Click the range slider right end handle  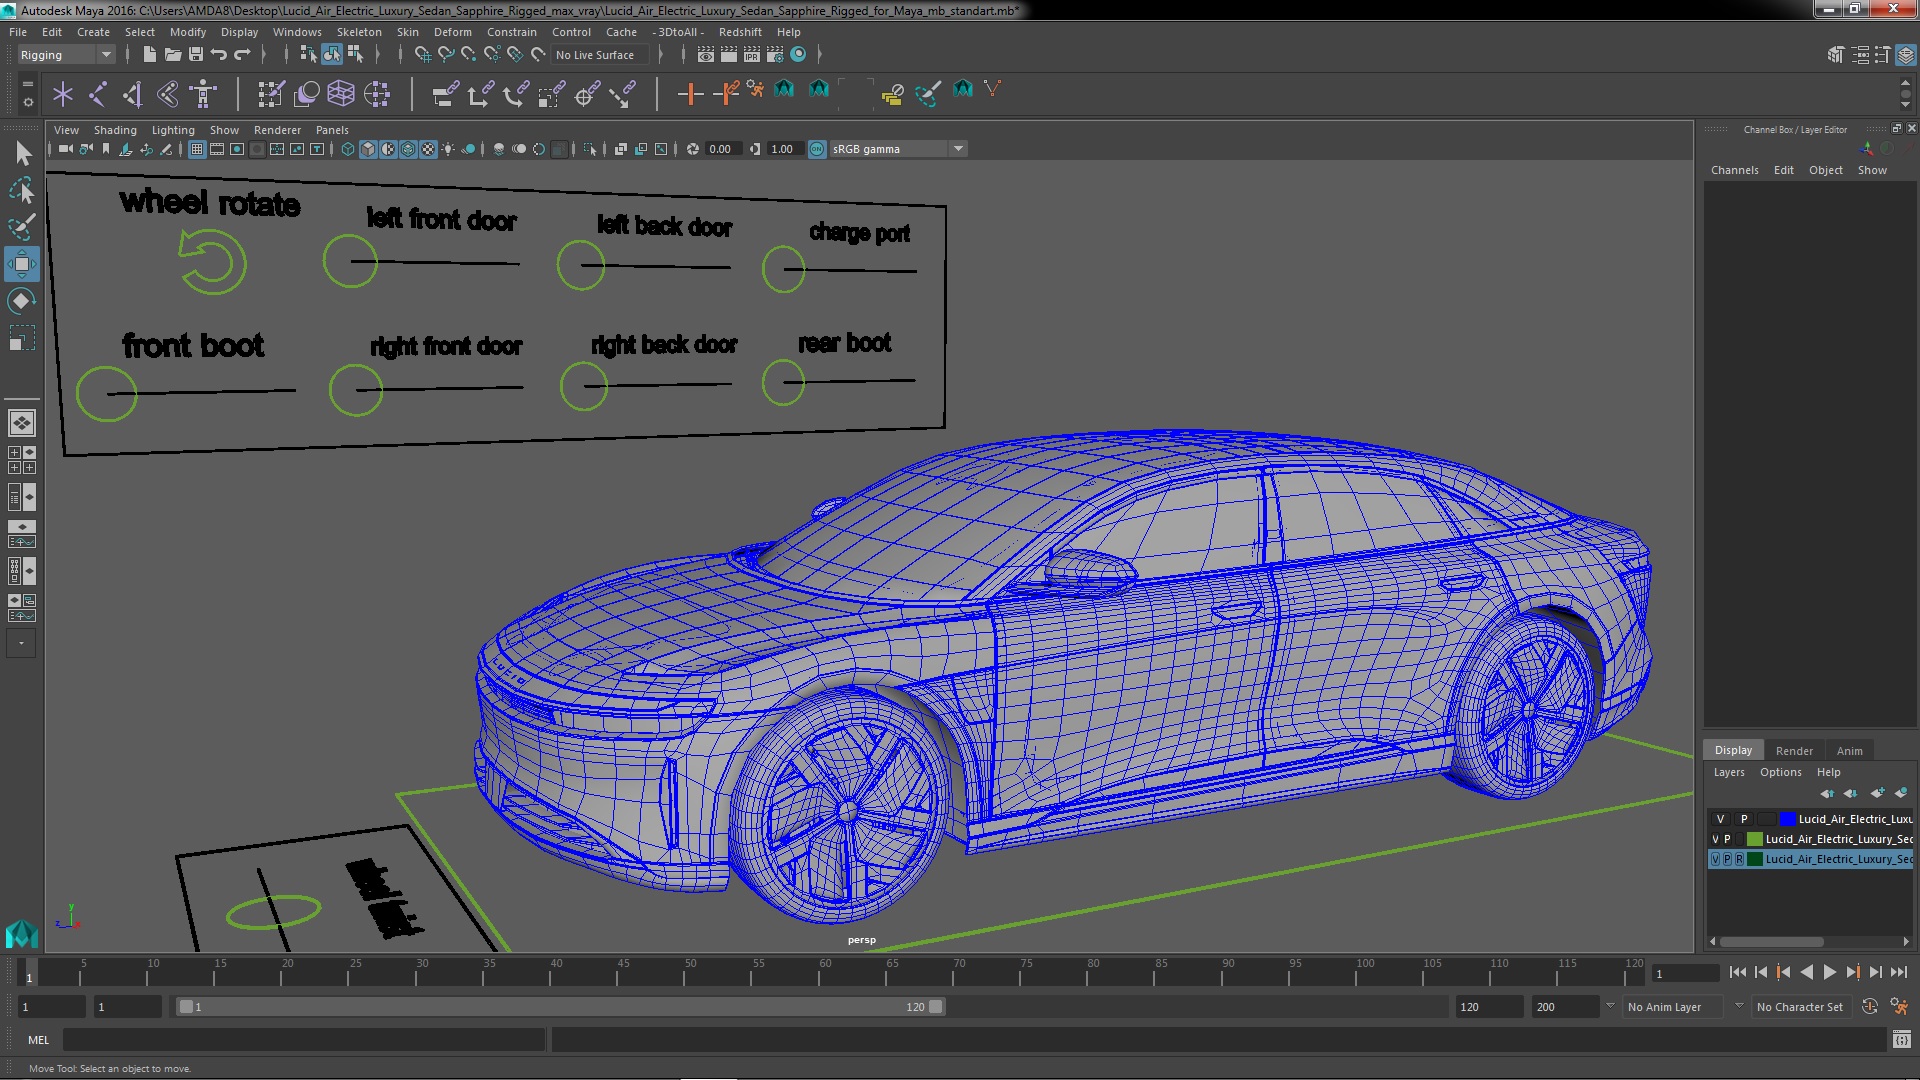[936, 1007]
